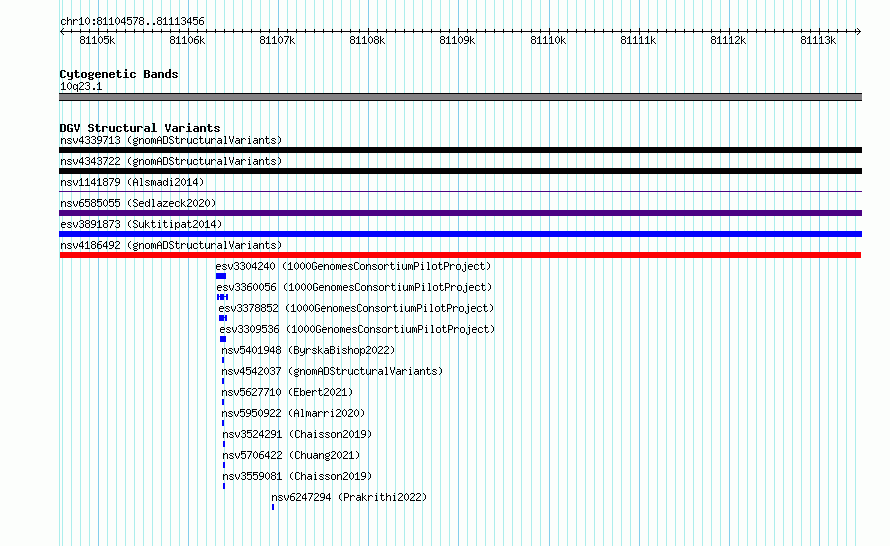This screenshot has width=890, height=546.
Task: Click the Cytogenetic Bands track title
Action: click(119, 74)
